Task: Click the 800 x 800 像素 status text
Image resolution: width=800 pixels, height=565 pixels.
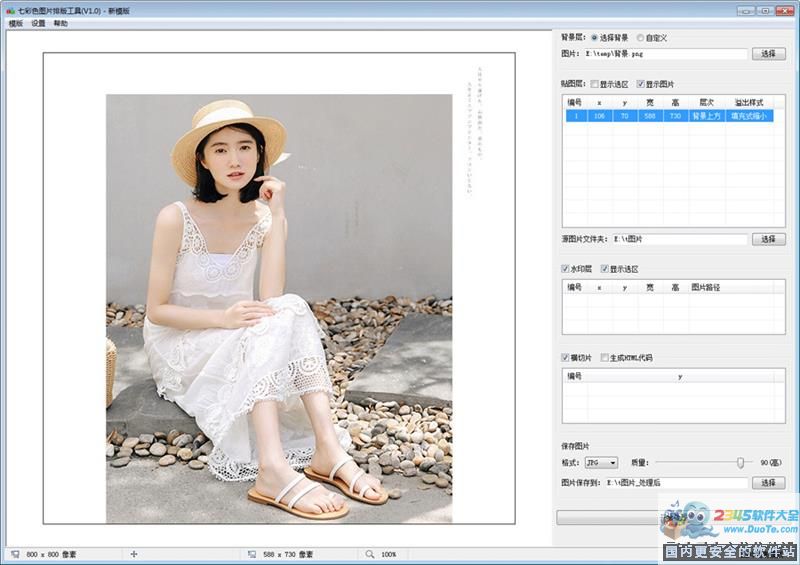Action: pyautogui.click(x=51, y=554)
